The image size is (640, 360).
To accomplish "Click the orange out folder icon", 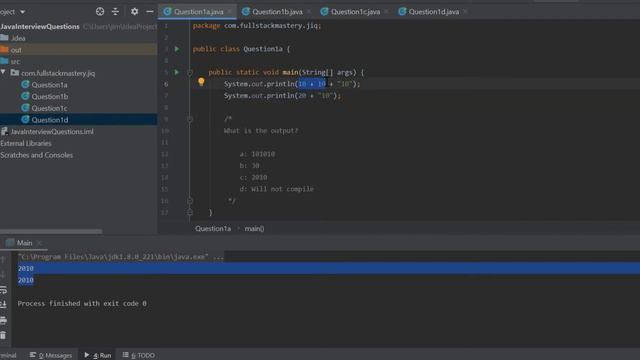I will 4,49.
